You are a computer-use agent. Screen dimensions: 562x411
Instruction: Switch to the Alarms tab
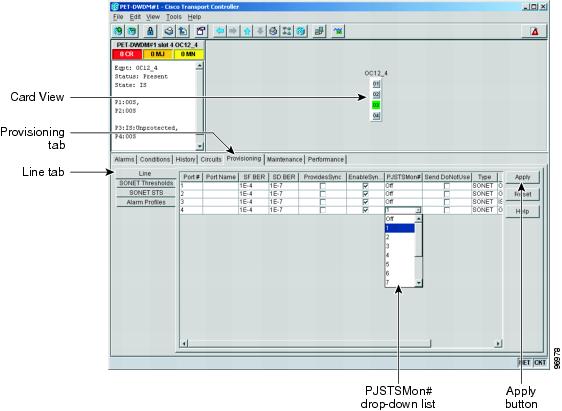[124, 159]
